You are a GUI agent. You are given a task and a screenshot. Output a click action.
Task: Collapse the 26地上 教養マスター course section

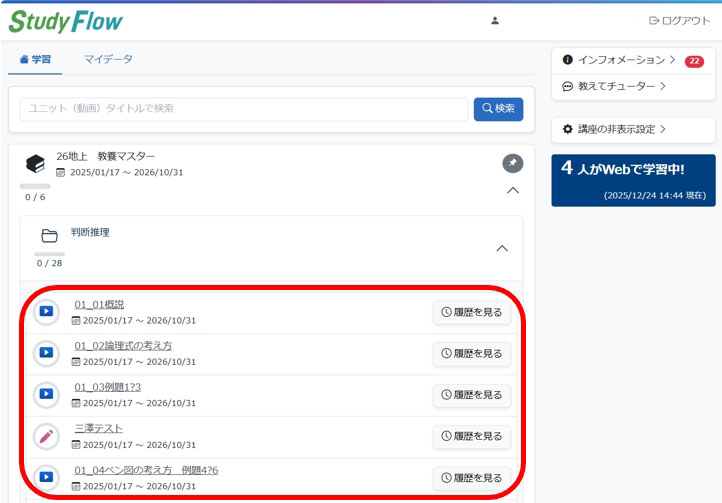click(x=512, y=190)
